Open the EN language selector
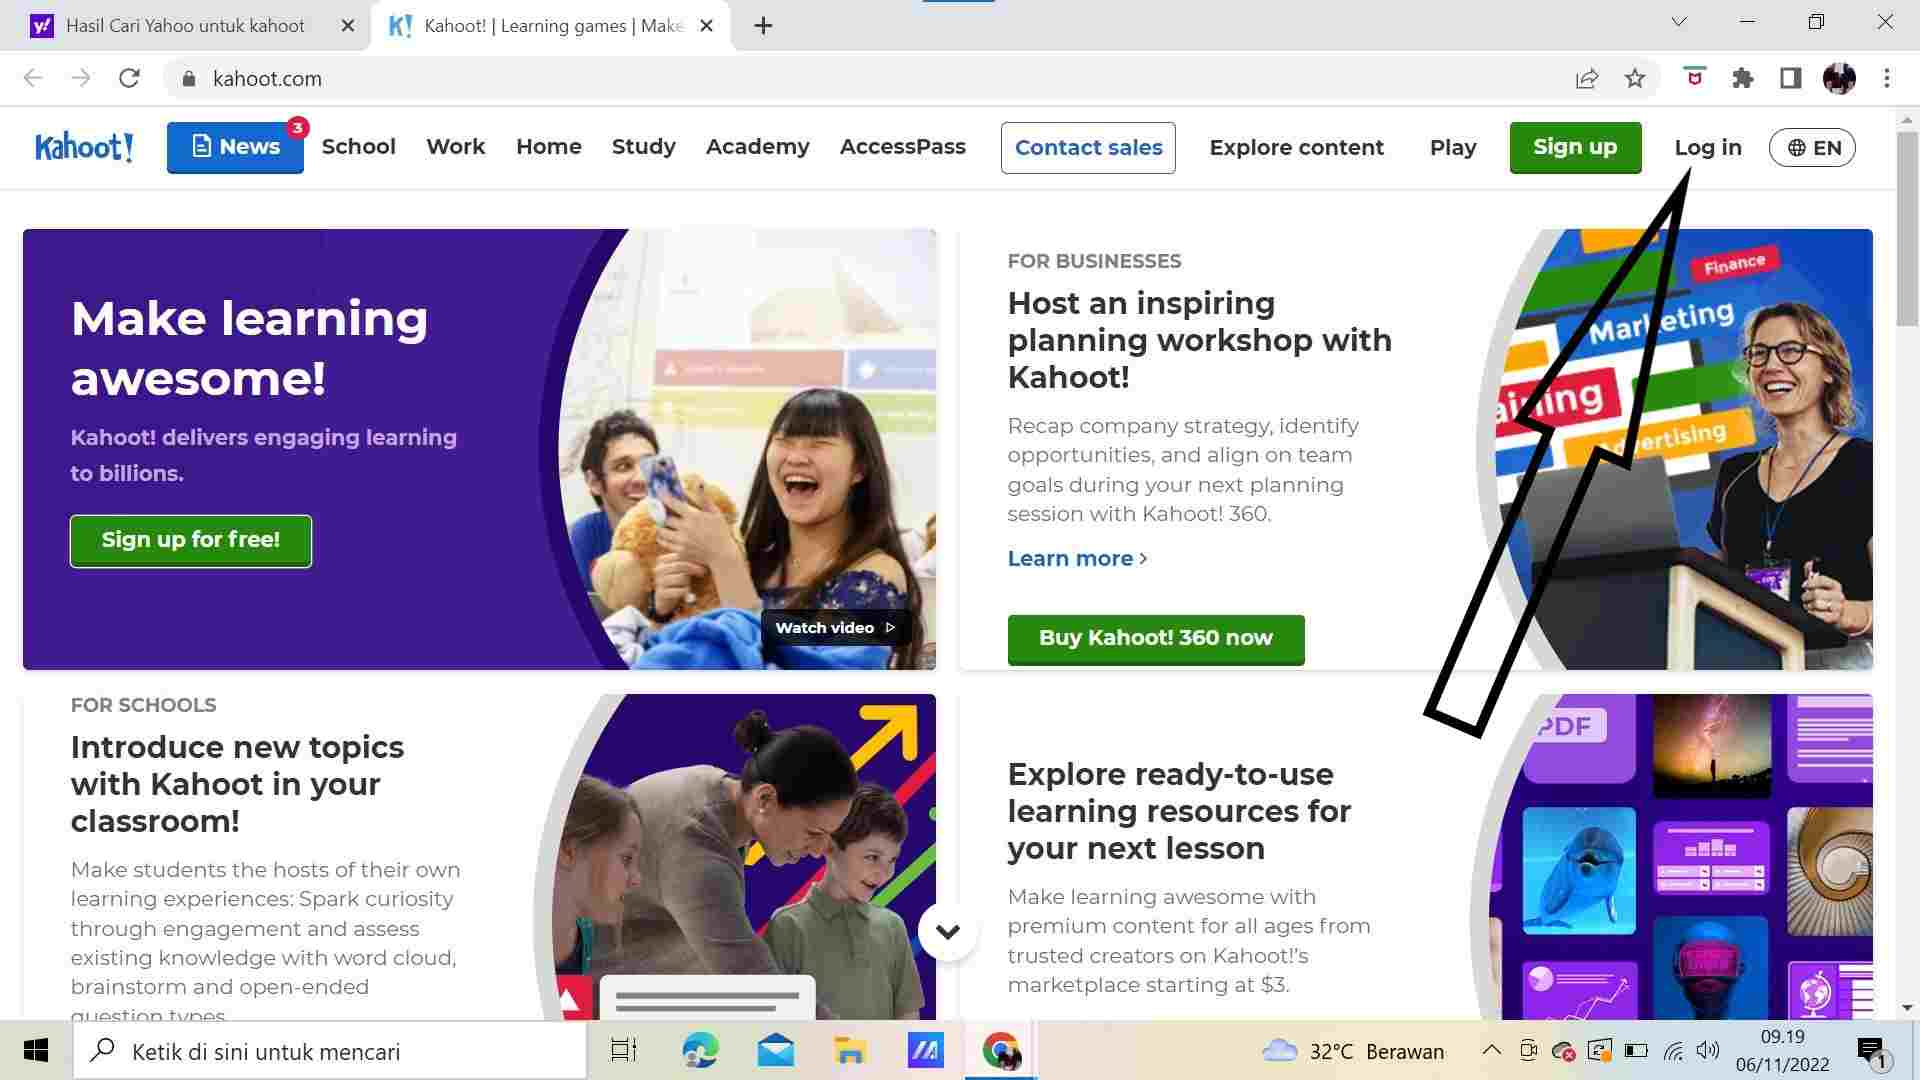This screenshot has width=1920, height=1080. click(x=1812, y=148)
